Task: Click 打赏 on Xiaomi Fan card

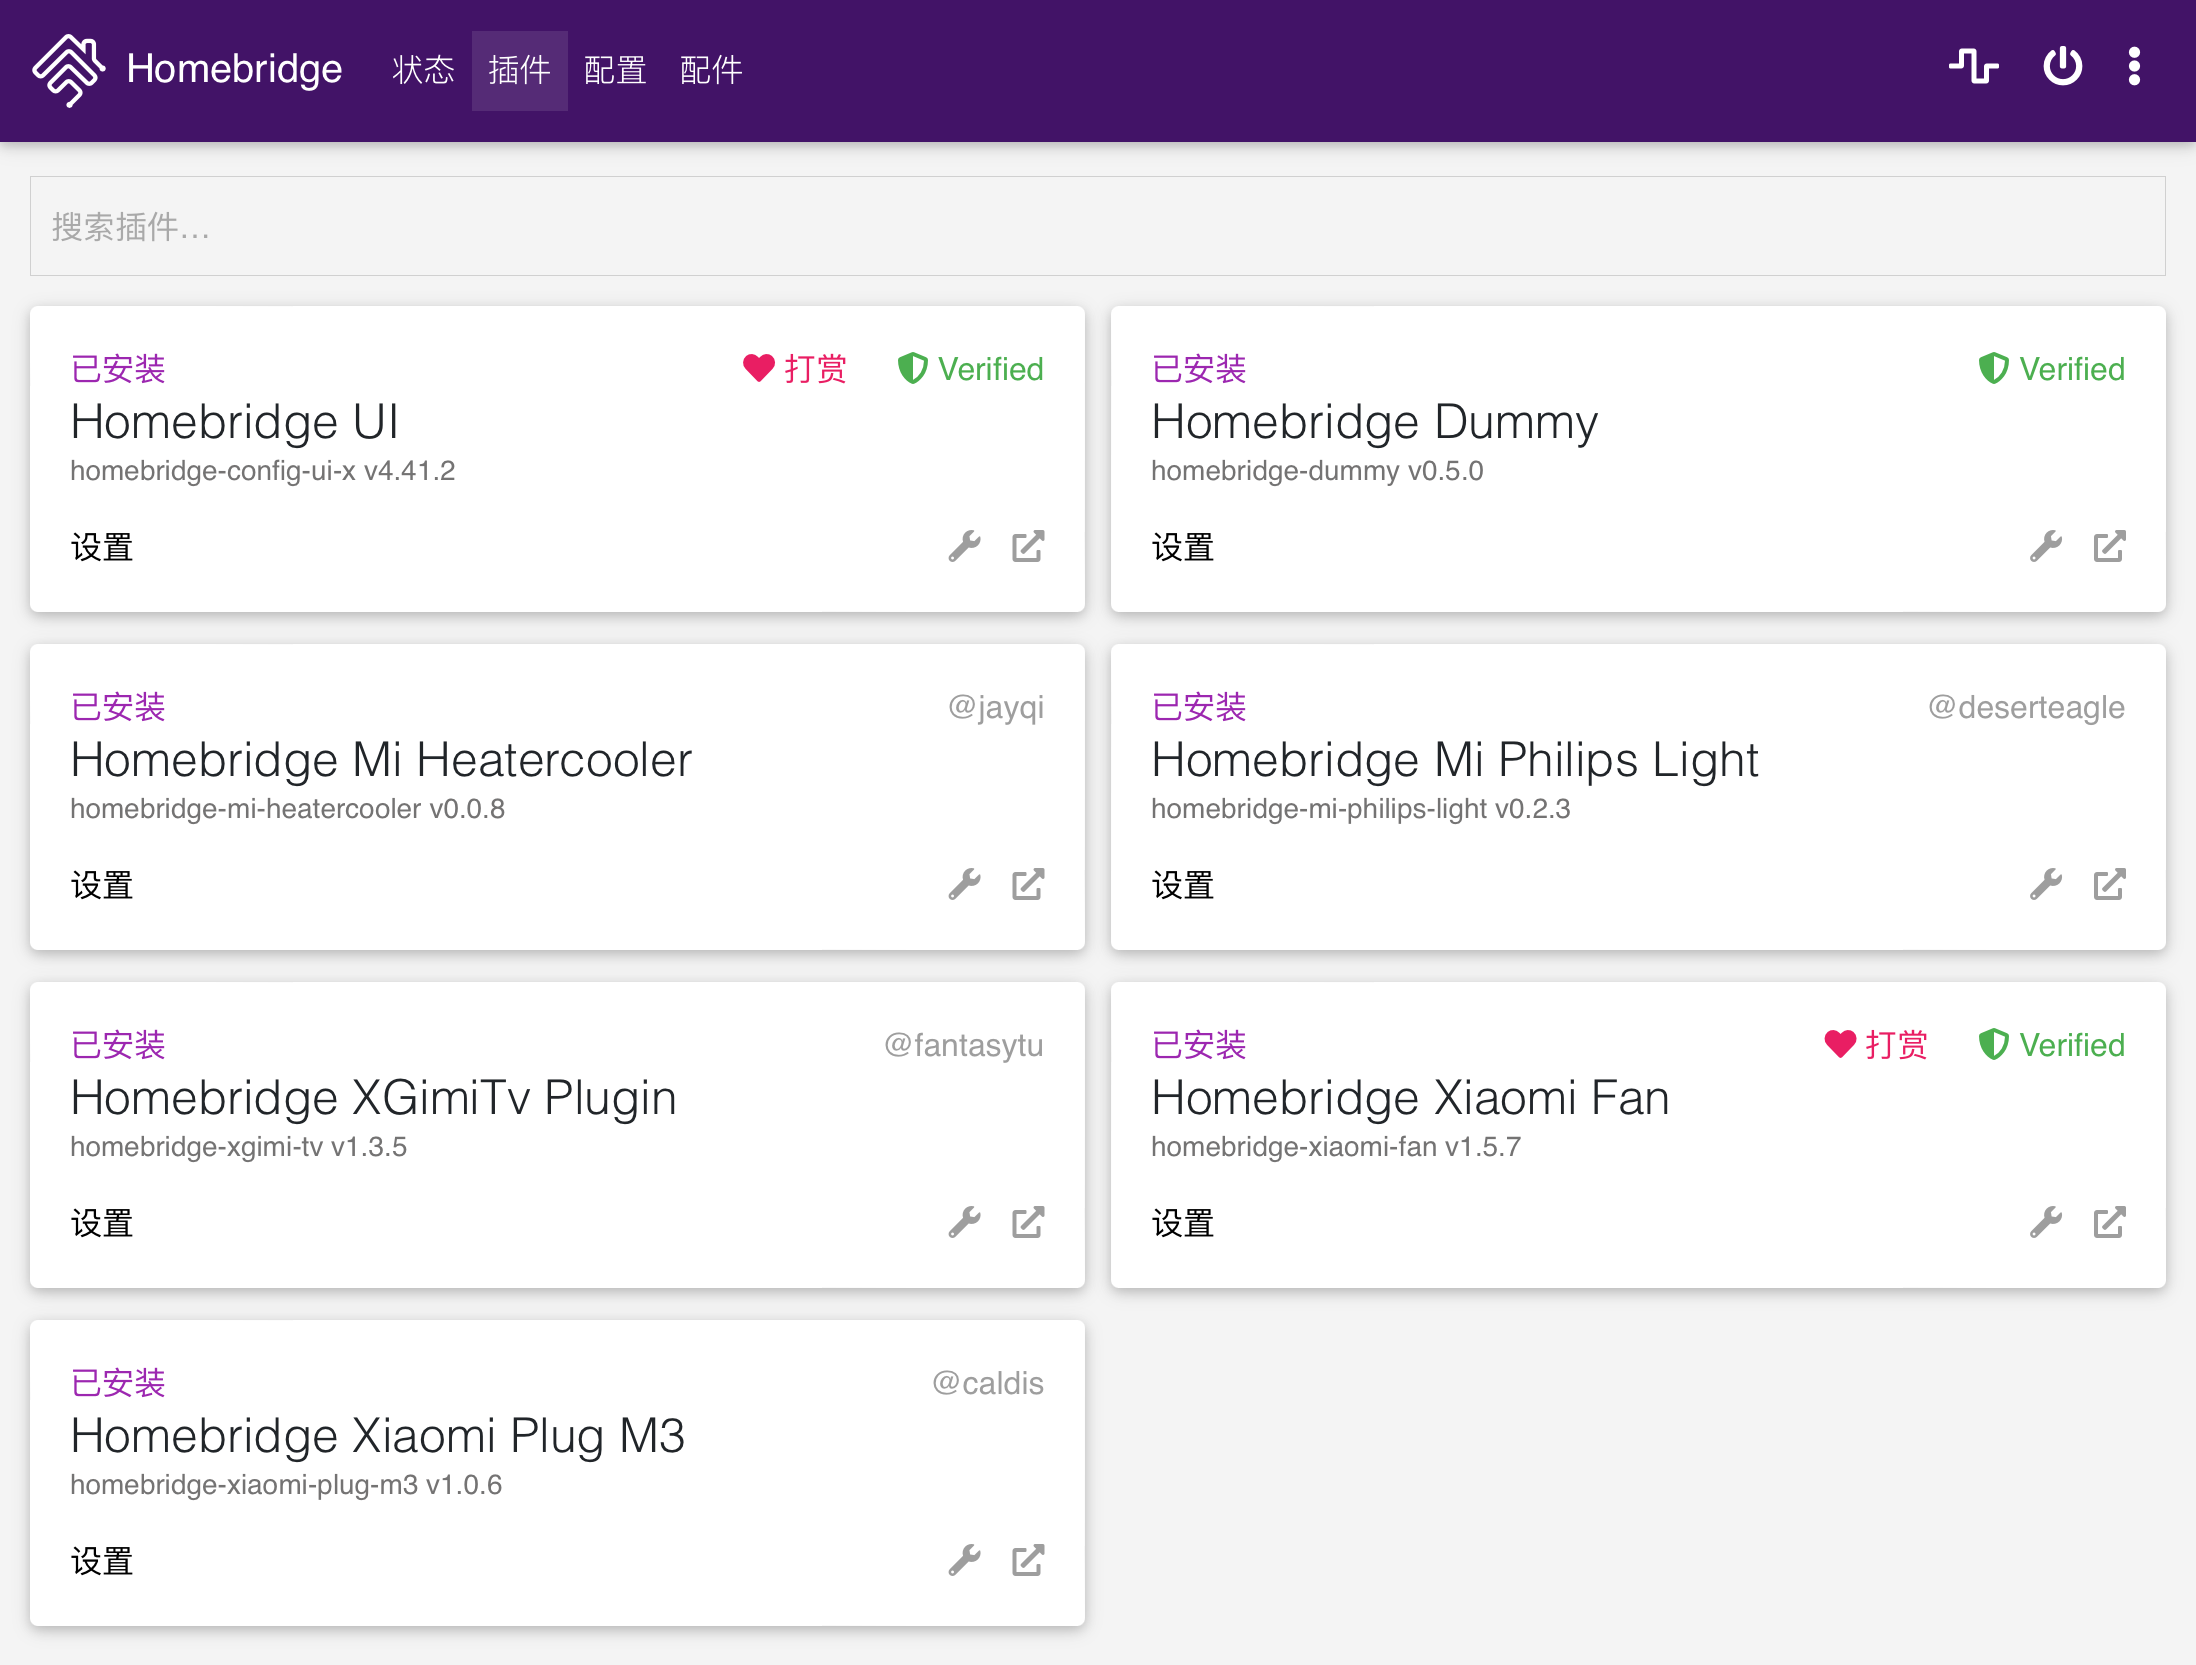Action: click(1877, 1045)
